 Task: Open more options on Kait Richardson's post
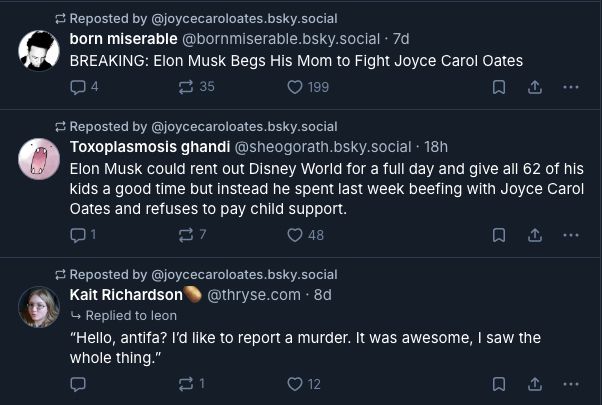(571, 383)
